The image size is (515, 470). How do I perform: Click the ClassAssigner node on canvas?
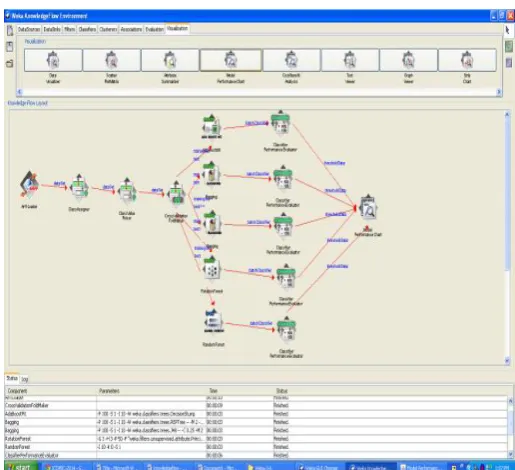pyautogui.click(x=79, y=188)
